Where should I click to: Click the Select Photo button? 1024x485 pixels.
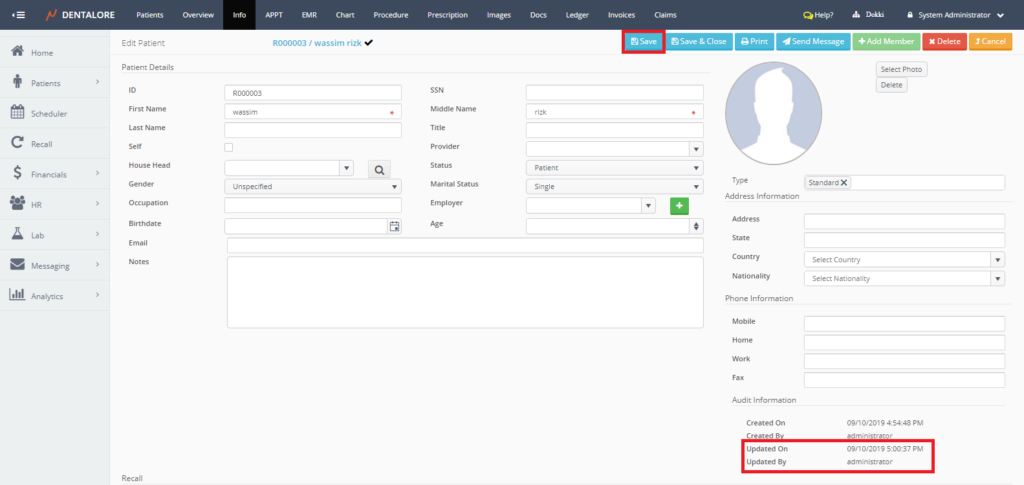pos(901,69)
